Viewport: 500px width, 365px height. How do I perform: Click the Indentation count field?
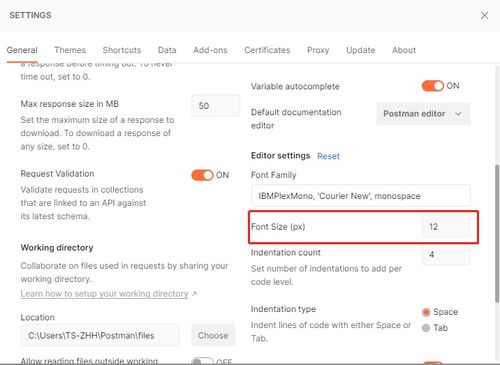coord(446,255)
